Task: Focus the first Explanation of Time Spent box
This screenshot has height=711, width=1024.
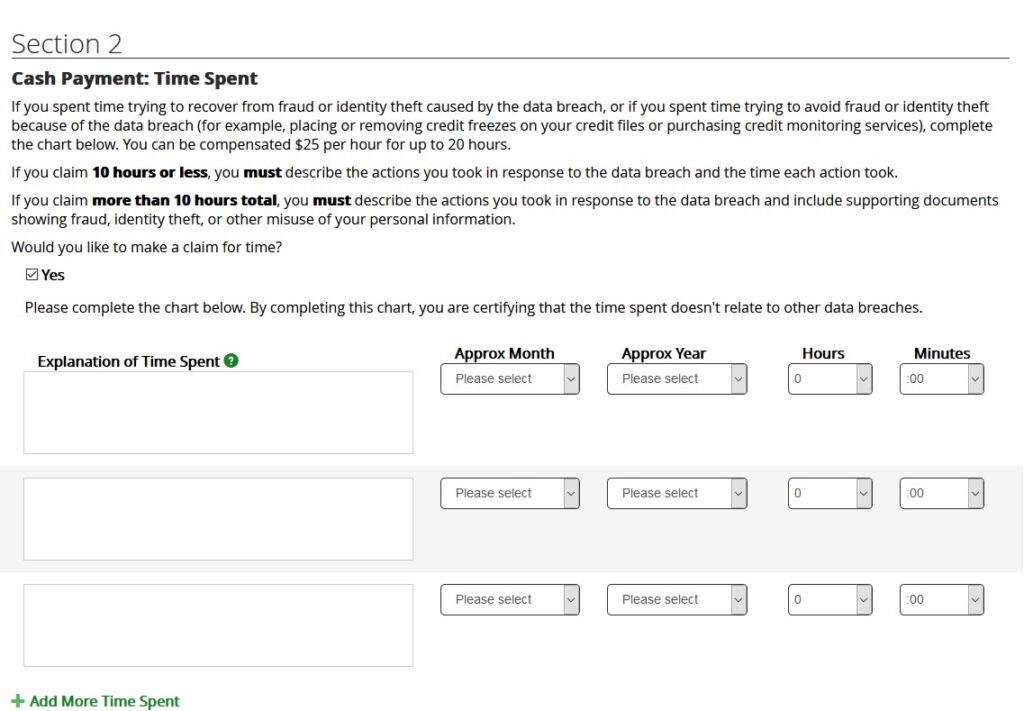Action: (218, 413)
